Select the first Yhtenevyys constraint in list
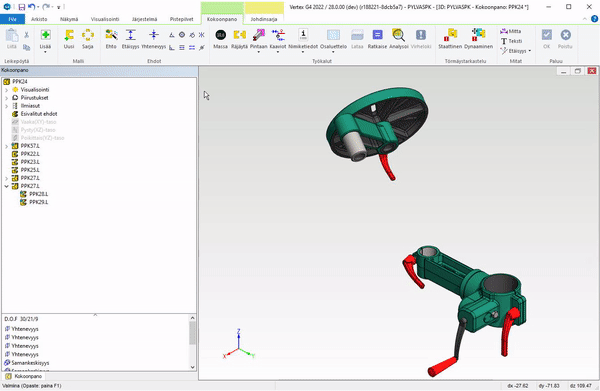600x391 pixels. pyautogui.click(x=21, y=329)
